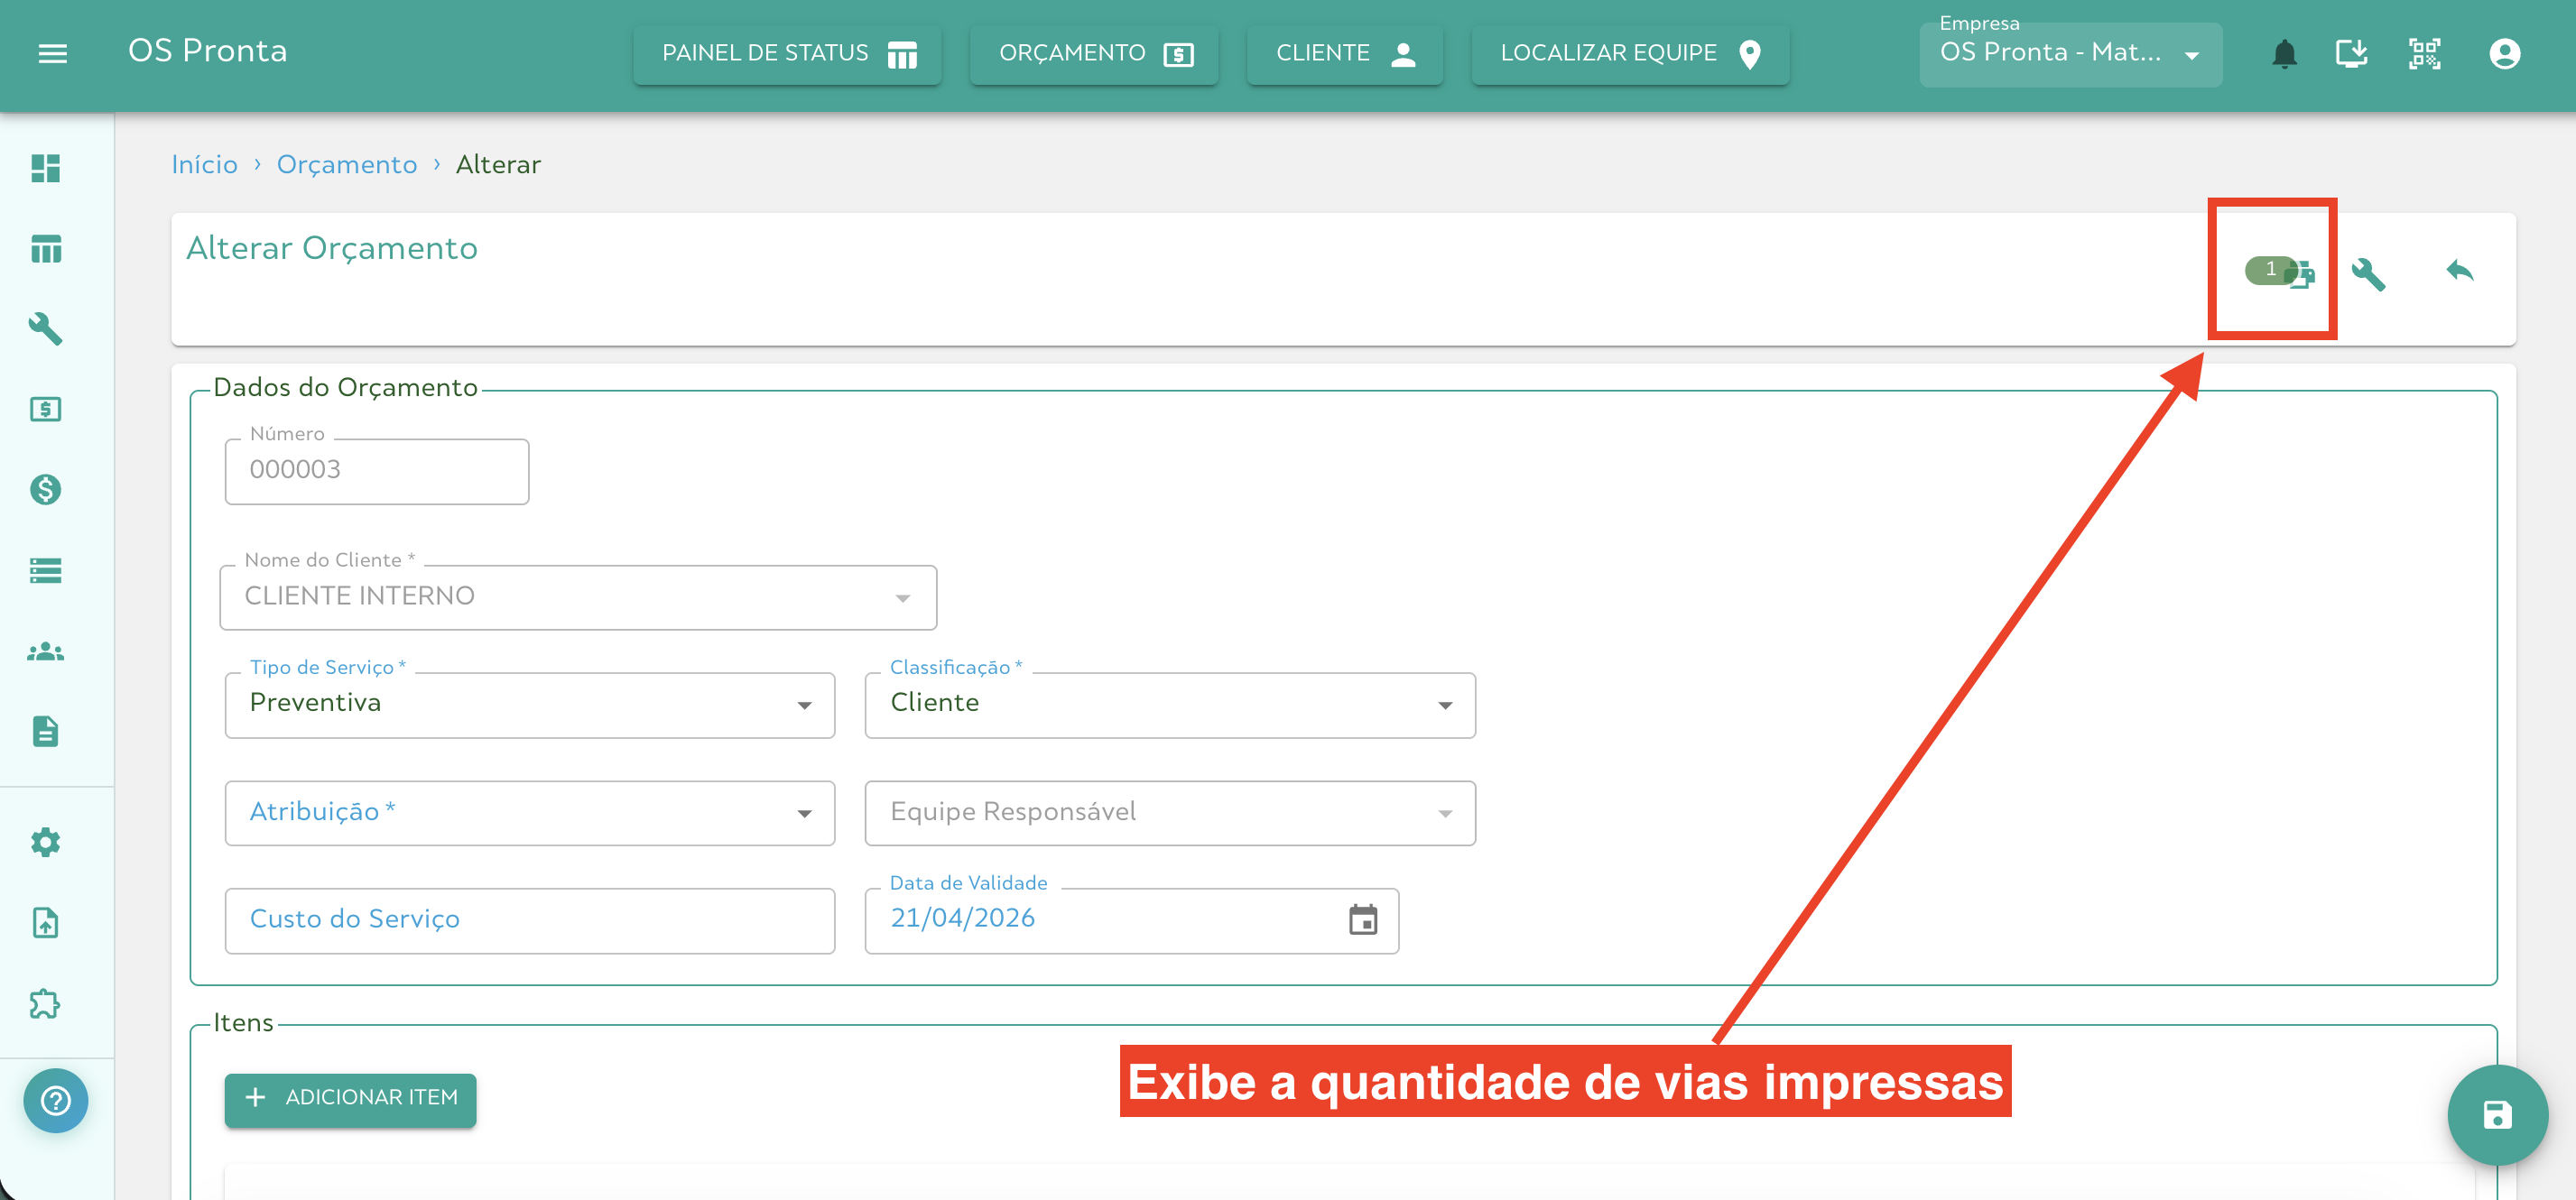Click the puzzle piece integrations icon
This screenshot has width=2576, height=1200.
tap(46, 1004)
